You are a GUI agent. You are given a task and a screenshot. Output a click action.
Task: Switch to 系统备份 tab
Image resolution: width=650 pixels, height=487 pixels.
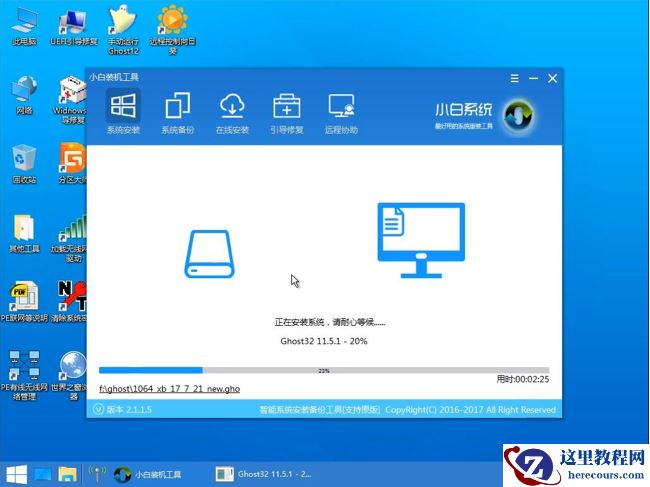point(177,113)
